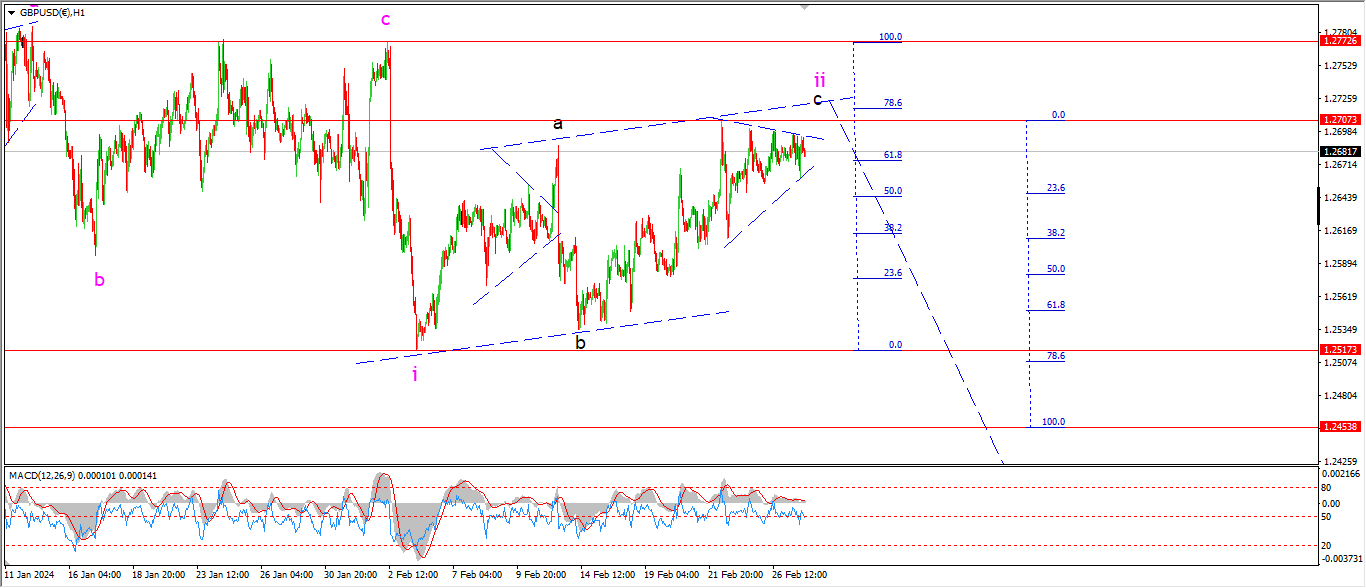1366x588 pixels.
Task: Click the red 1.24538 price label
Action: pos(1340,427)
